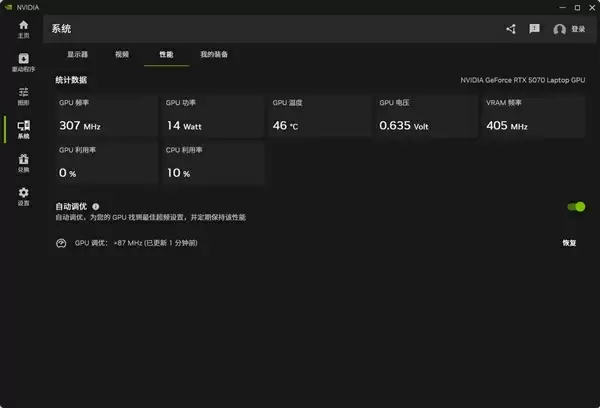The height and width of the screenshot is (408, 600).
Task: Click the 恢复 restore button
Action: click(x=569, y=243)
